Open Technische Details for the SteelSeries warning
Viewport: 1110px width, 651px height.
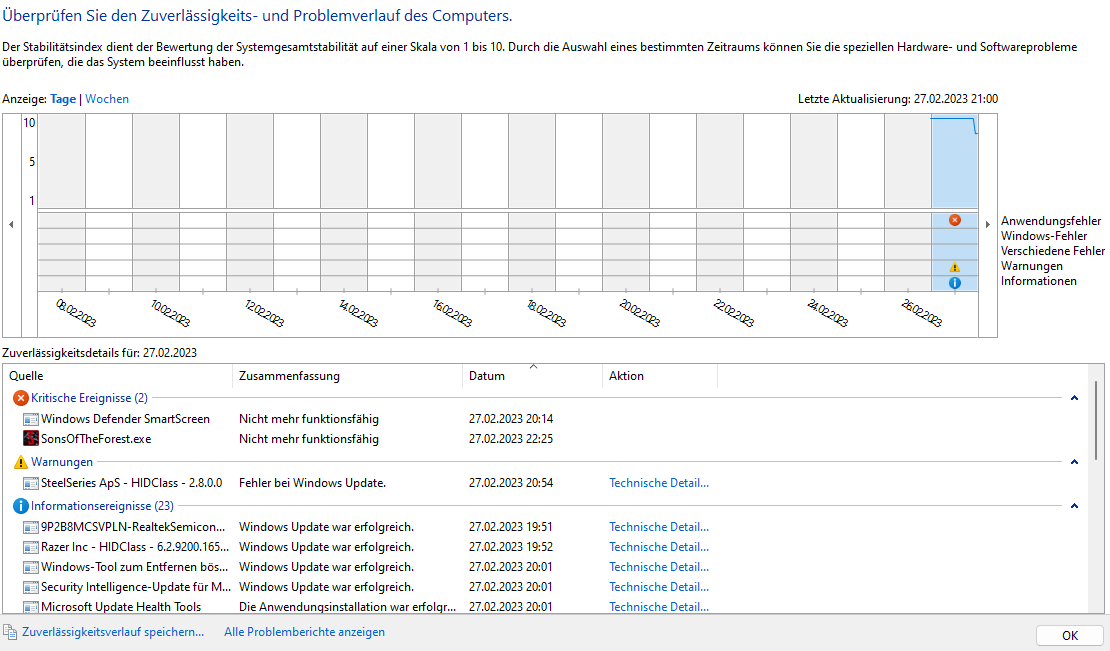pos(658,482)
